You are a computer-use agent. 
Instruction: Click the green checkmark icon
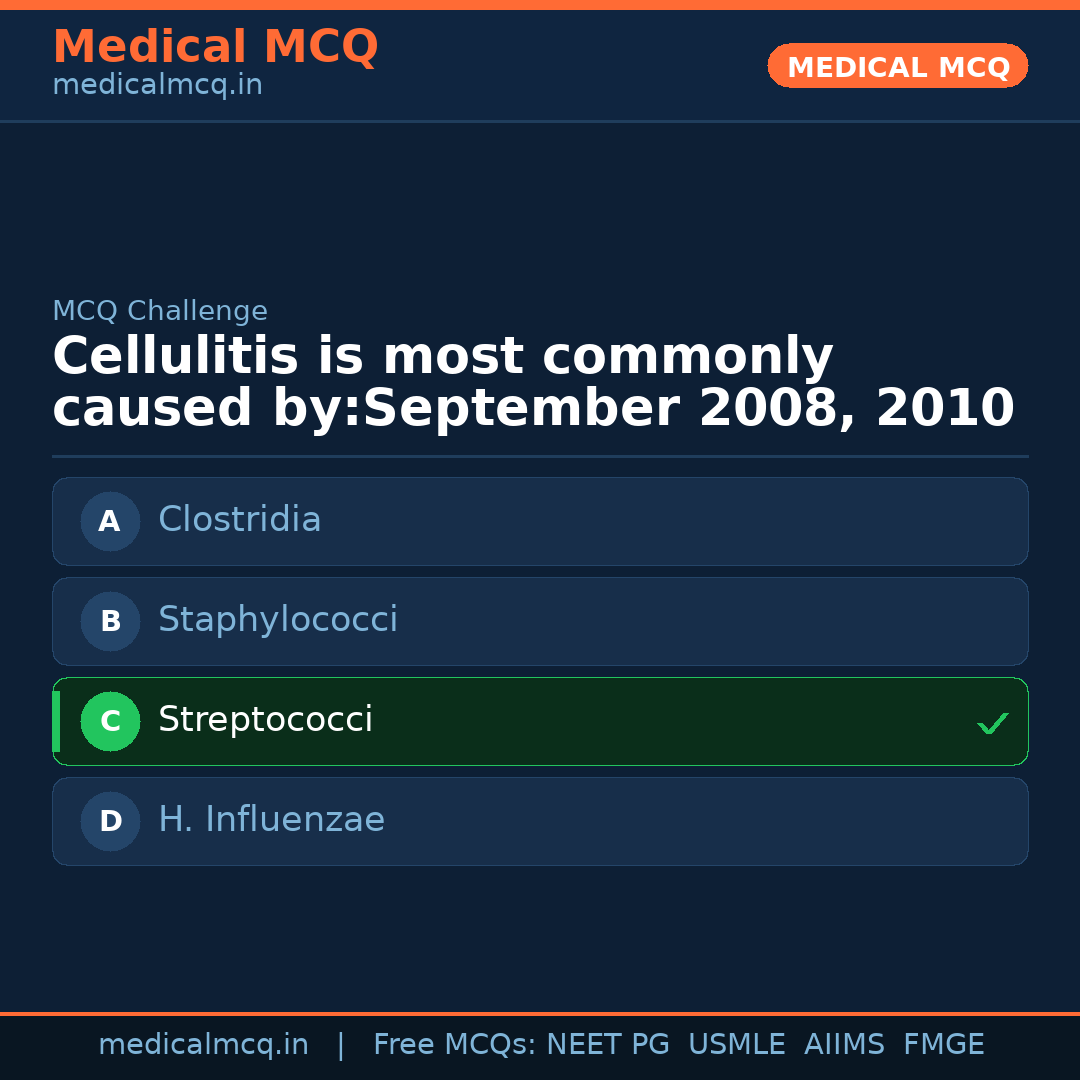(x=992, y=723)
